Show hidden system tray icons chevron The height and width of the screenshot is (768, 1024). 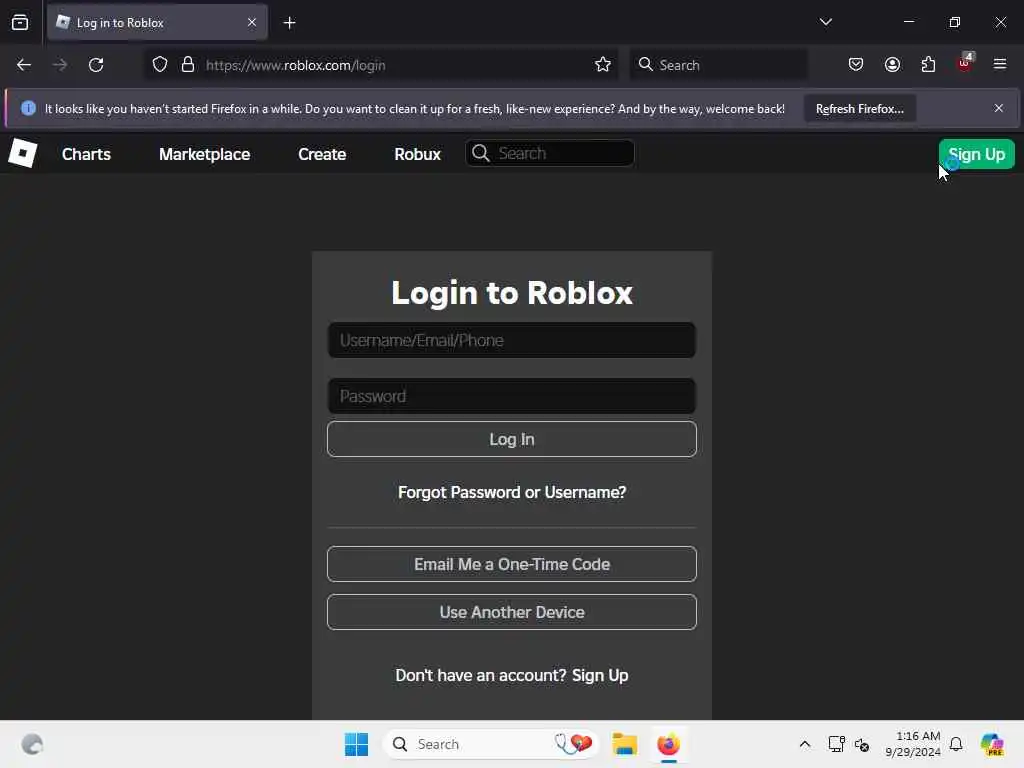click(805, 744)
